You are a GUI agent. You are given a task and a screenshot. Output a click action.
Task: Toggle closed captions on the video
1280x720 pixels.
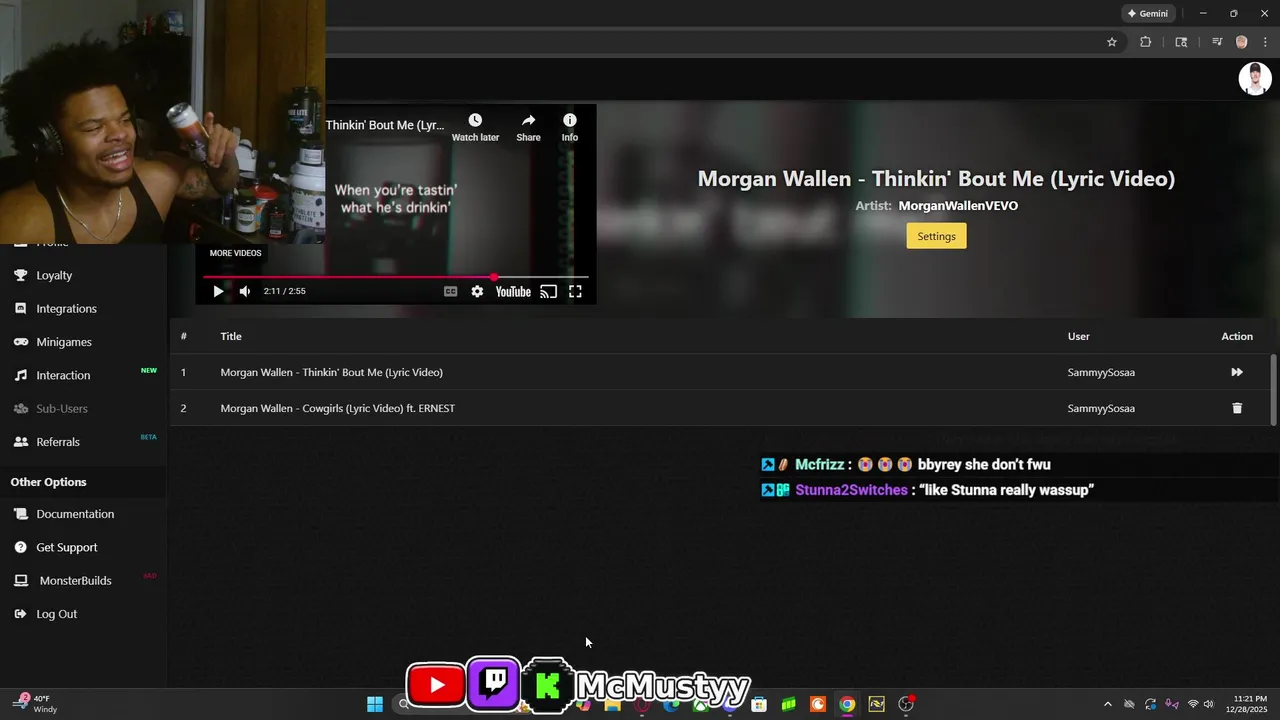450,292
